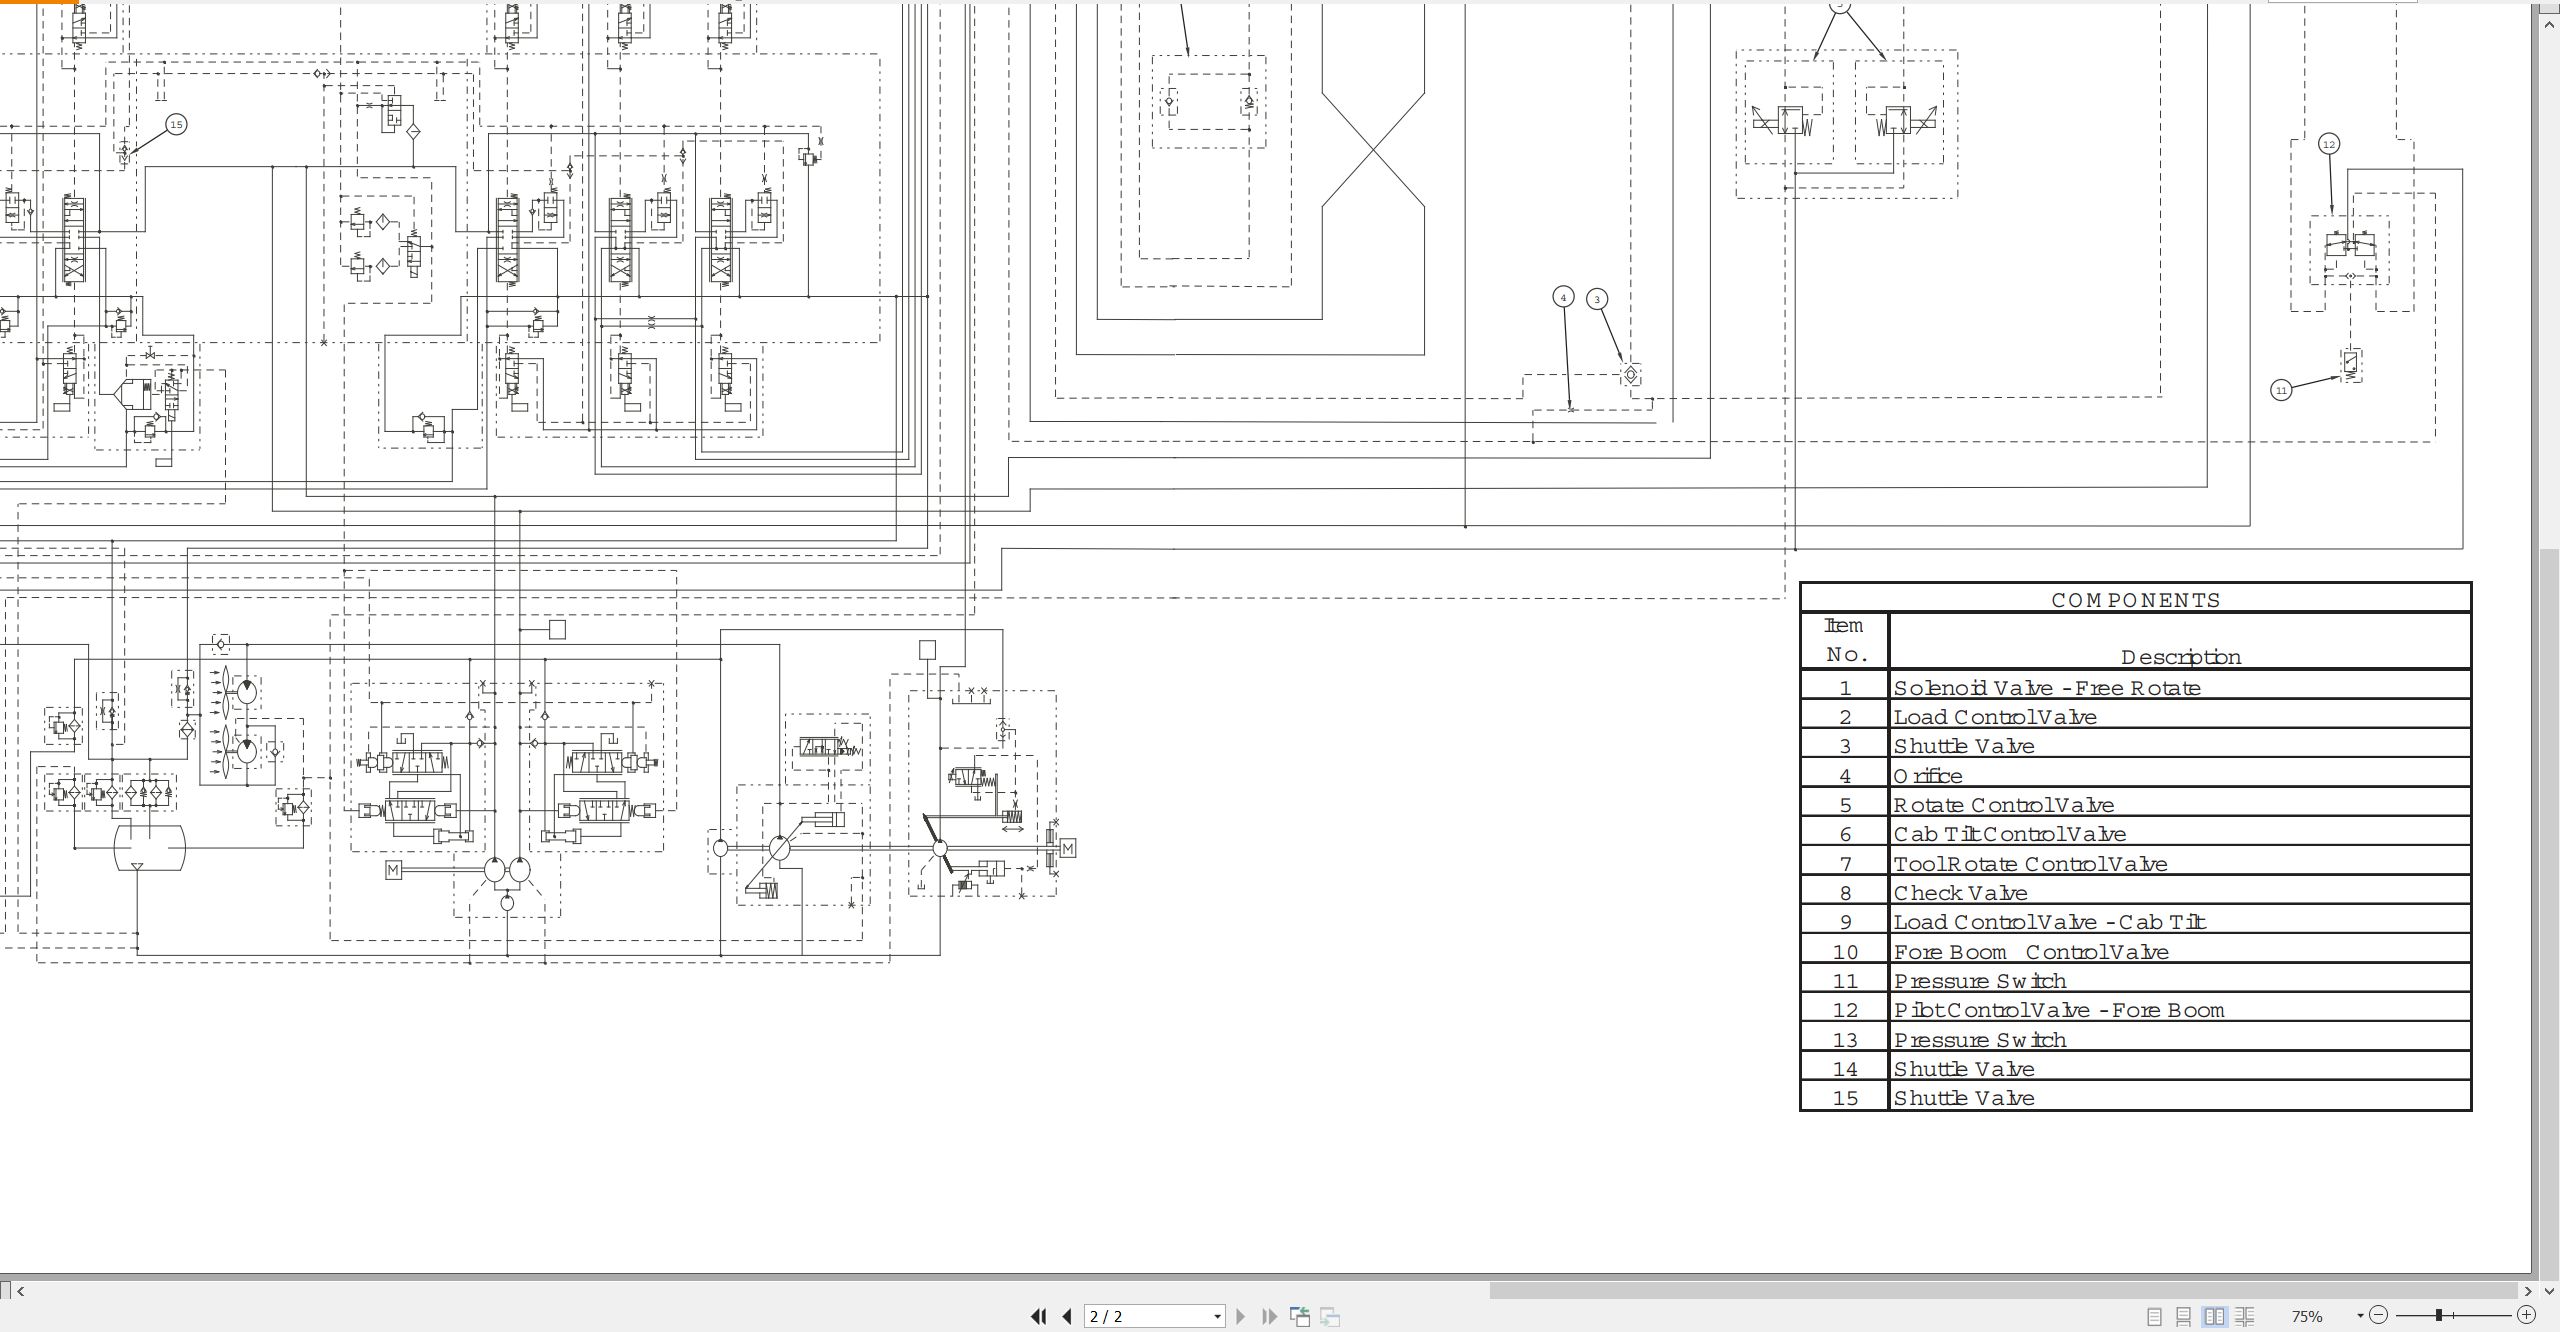Click 'Orifice' description in table
This screenshot has height=1332, width=2560.
click(x=1927, y=776)
